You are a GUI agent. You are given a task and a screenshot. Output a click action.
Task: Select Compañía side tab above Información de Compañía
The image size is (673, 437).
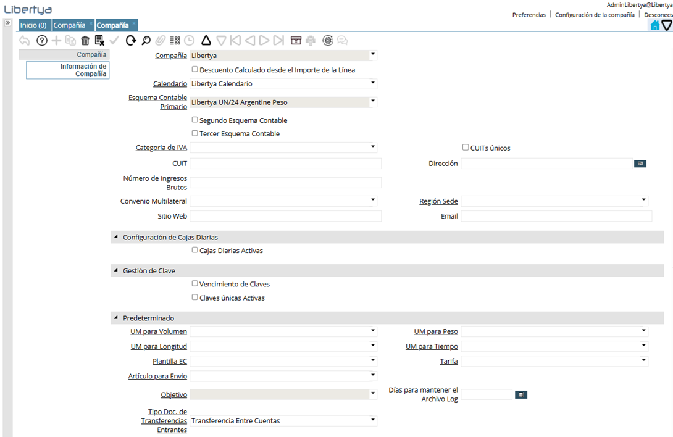(64, 55)
